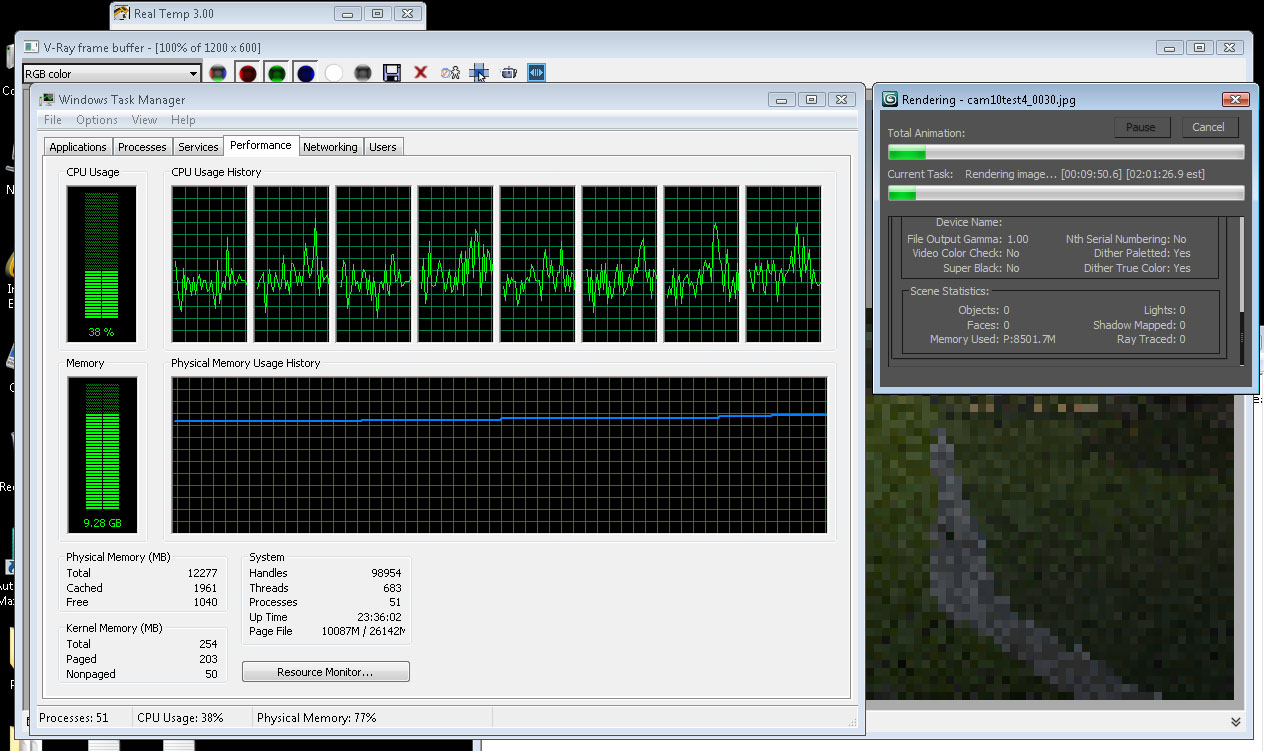Save image with the floppy disk icon
Screen dimensions: 1264x751
click(x=392, y=73)
